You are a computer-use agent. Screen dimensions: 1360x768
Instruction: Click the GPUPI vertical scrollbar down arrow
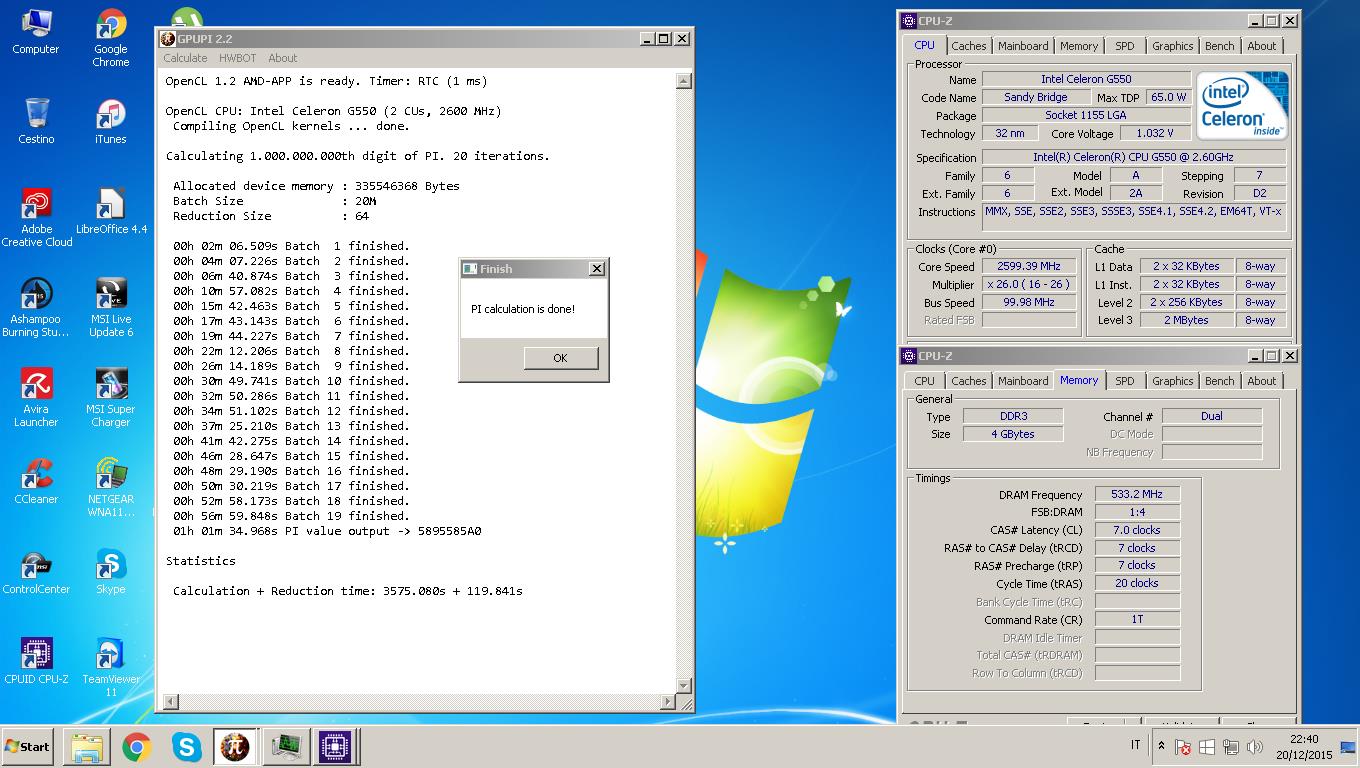tap(684, 686)
